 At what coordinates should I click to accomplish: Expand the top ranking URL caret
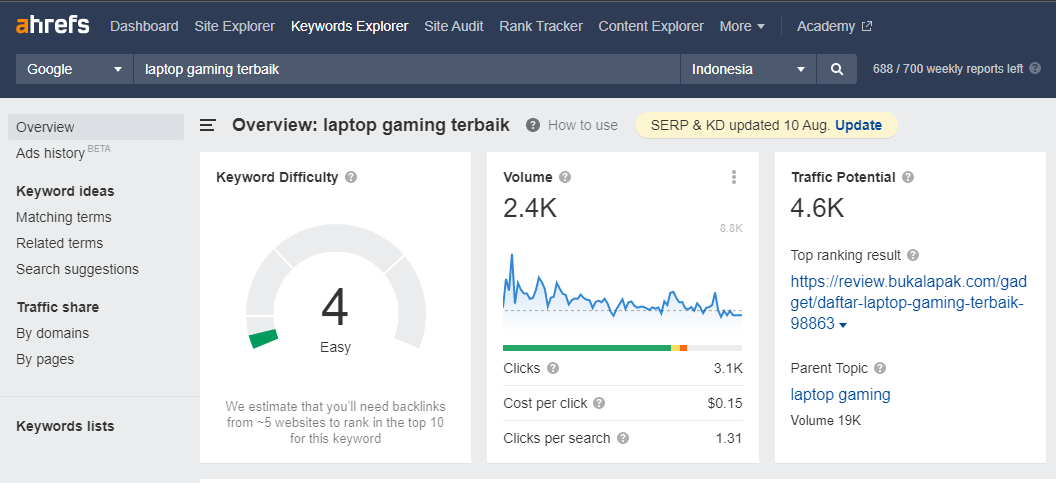[x=843, y=326]
